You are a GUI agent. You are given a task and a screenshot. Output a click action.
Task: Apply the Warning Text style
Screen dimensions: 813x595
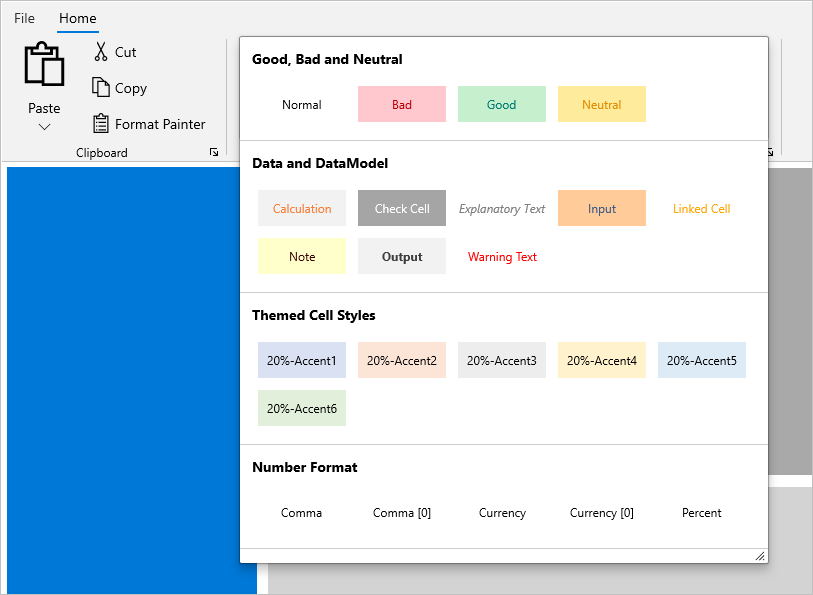[502, 257]
